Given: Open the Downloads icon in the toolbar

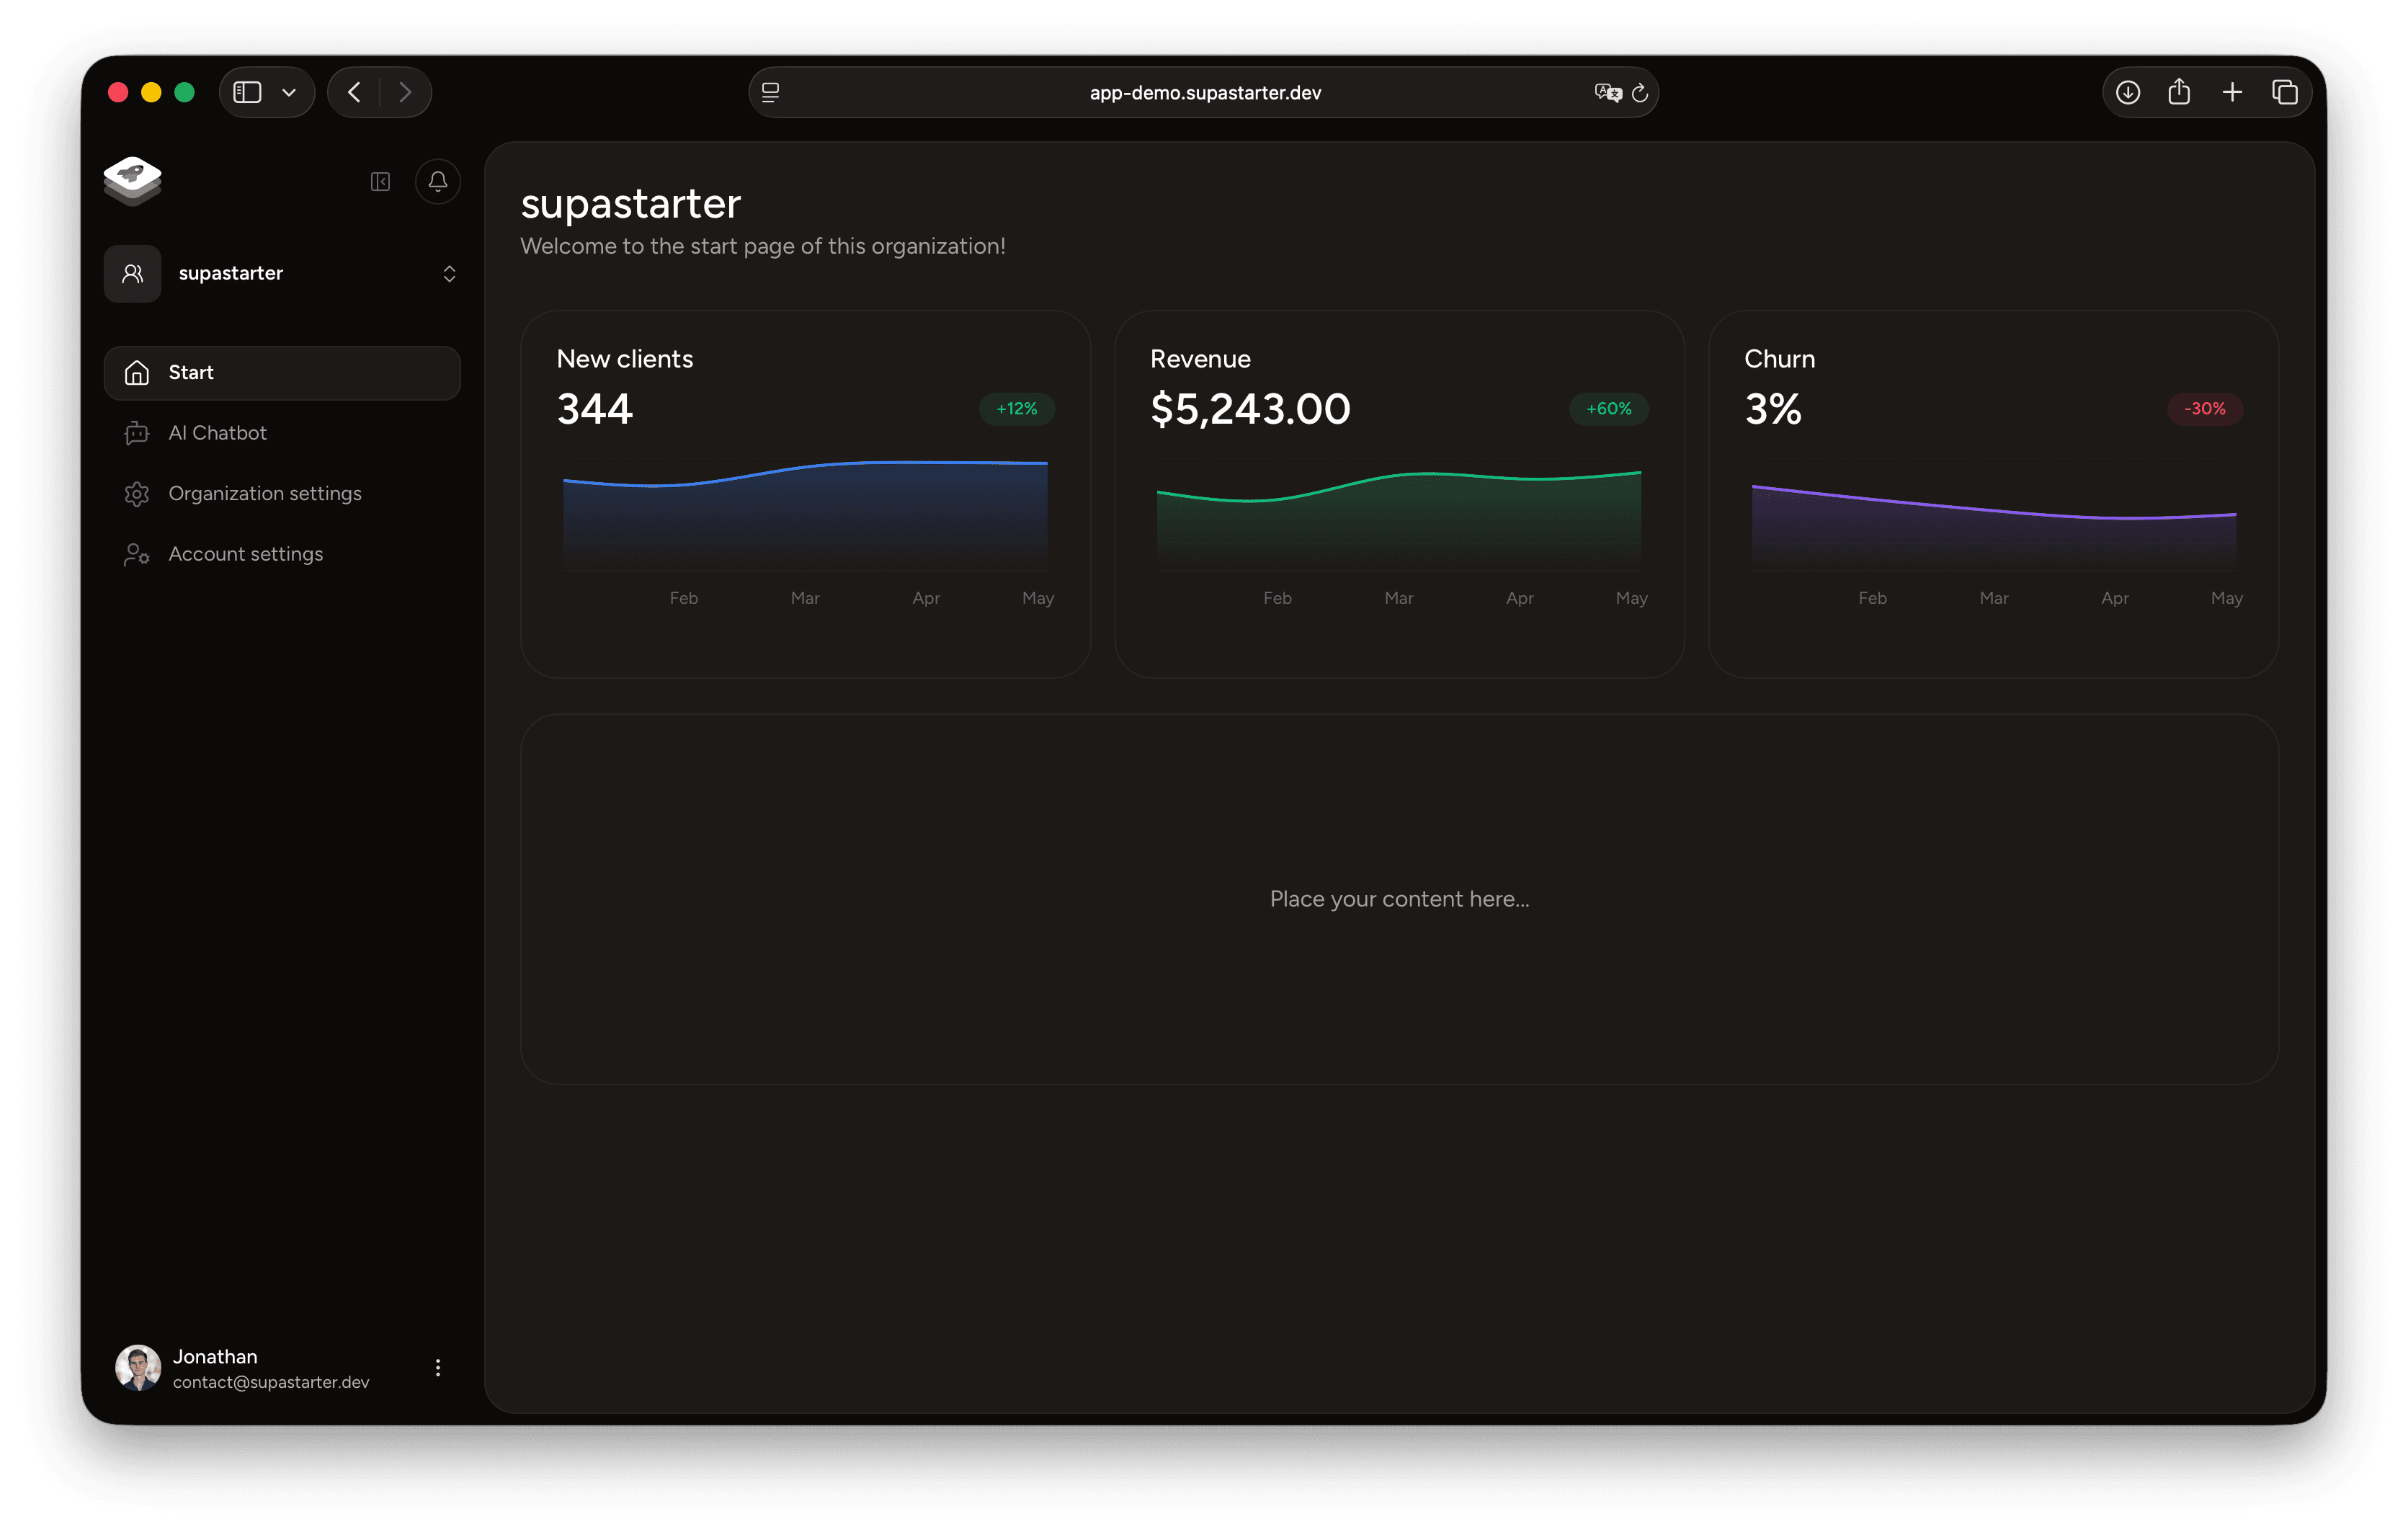Looking at the screenshot, I should click(x=2128, y=92).
